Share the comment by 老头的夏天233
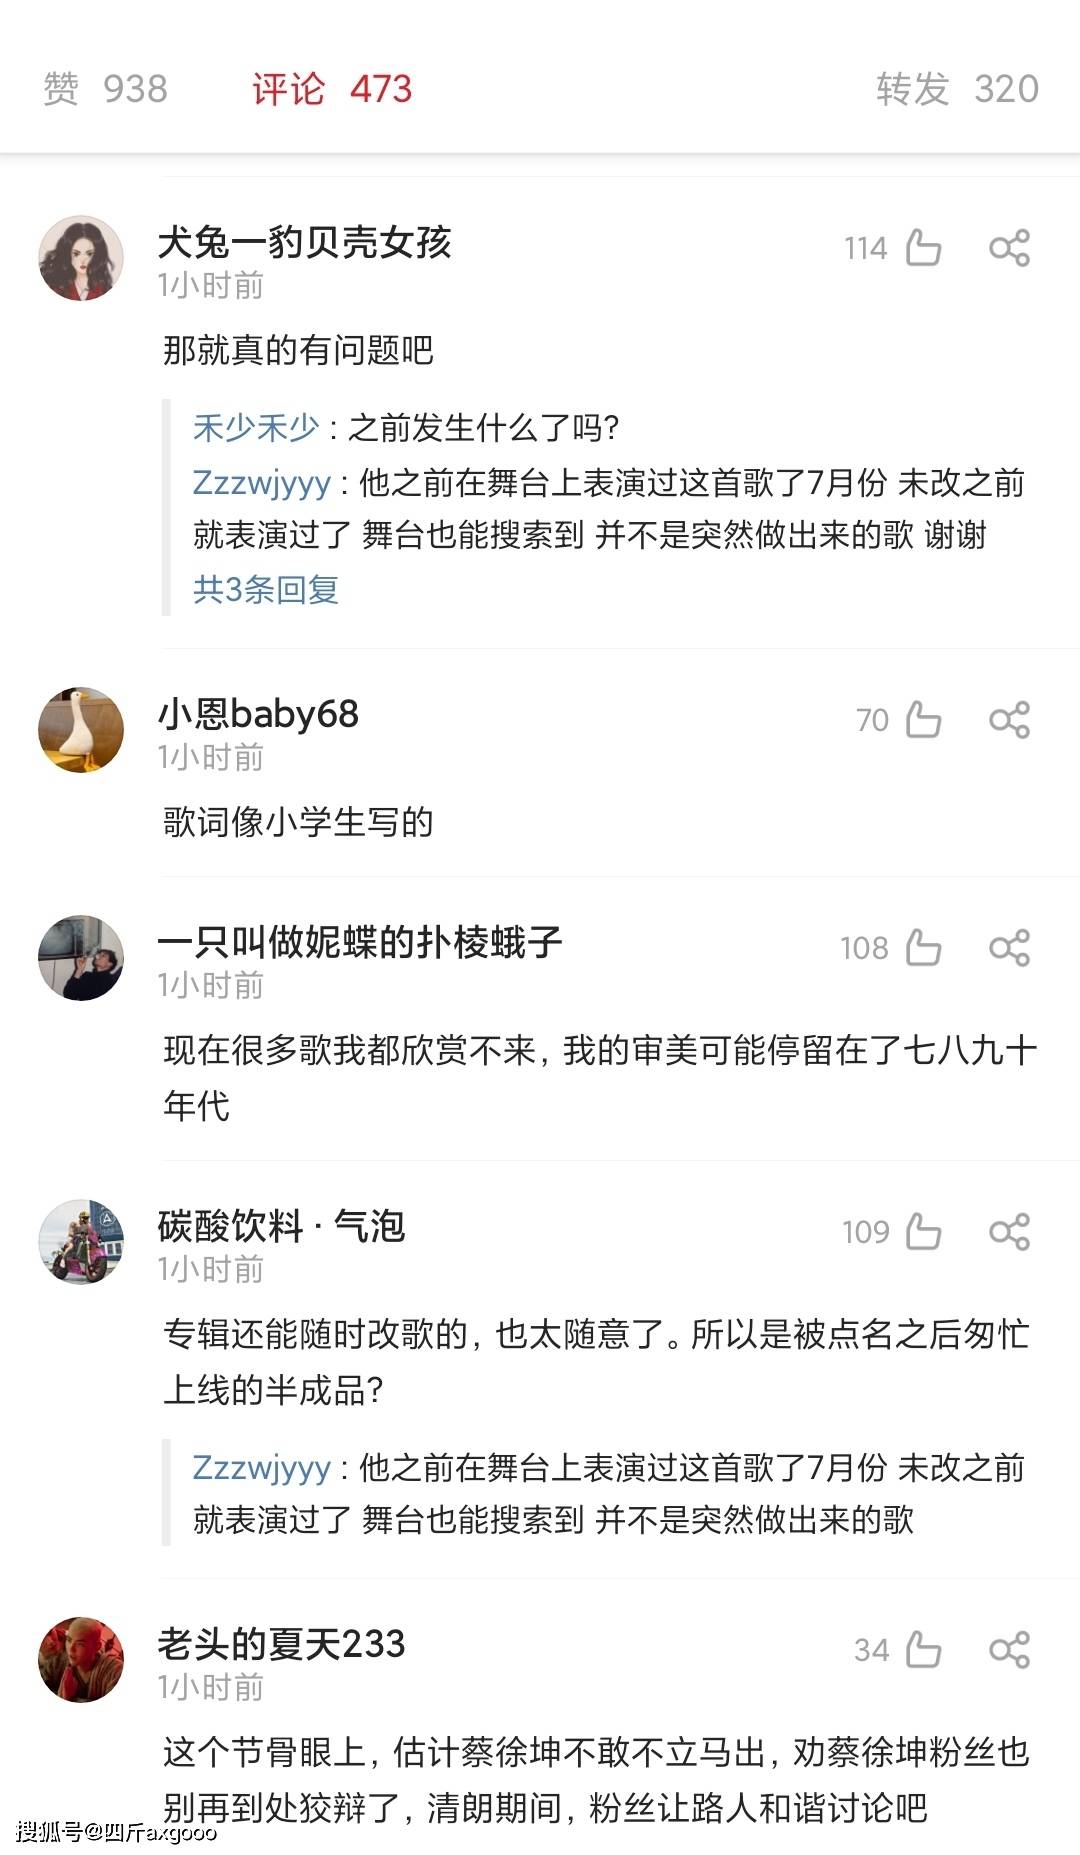This screenshot has height=1855, width=1080. point(1009,1649)
